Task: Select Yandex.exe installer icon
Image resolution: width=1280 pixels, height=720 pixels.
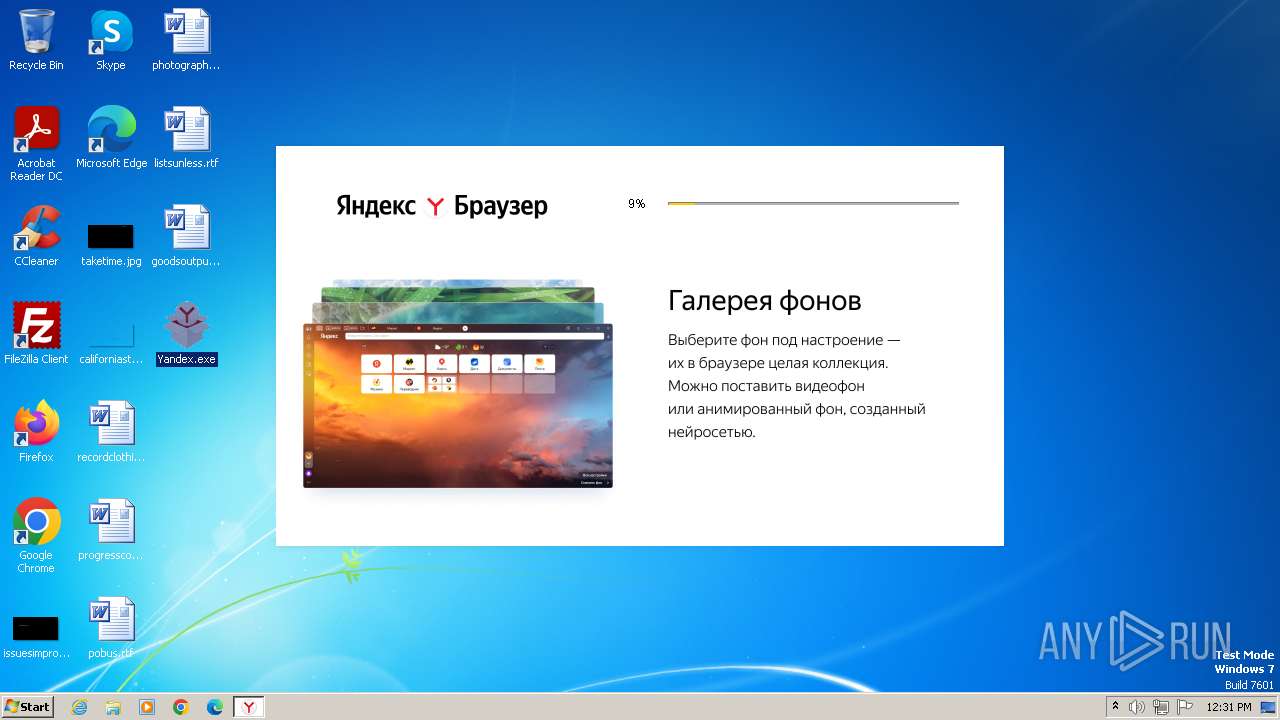Action: point(186,334)
